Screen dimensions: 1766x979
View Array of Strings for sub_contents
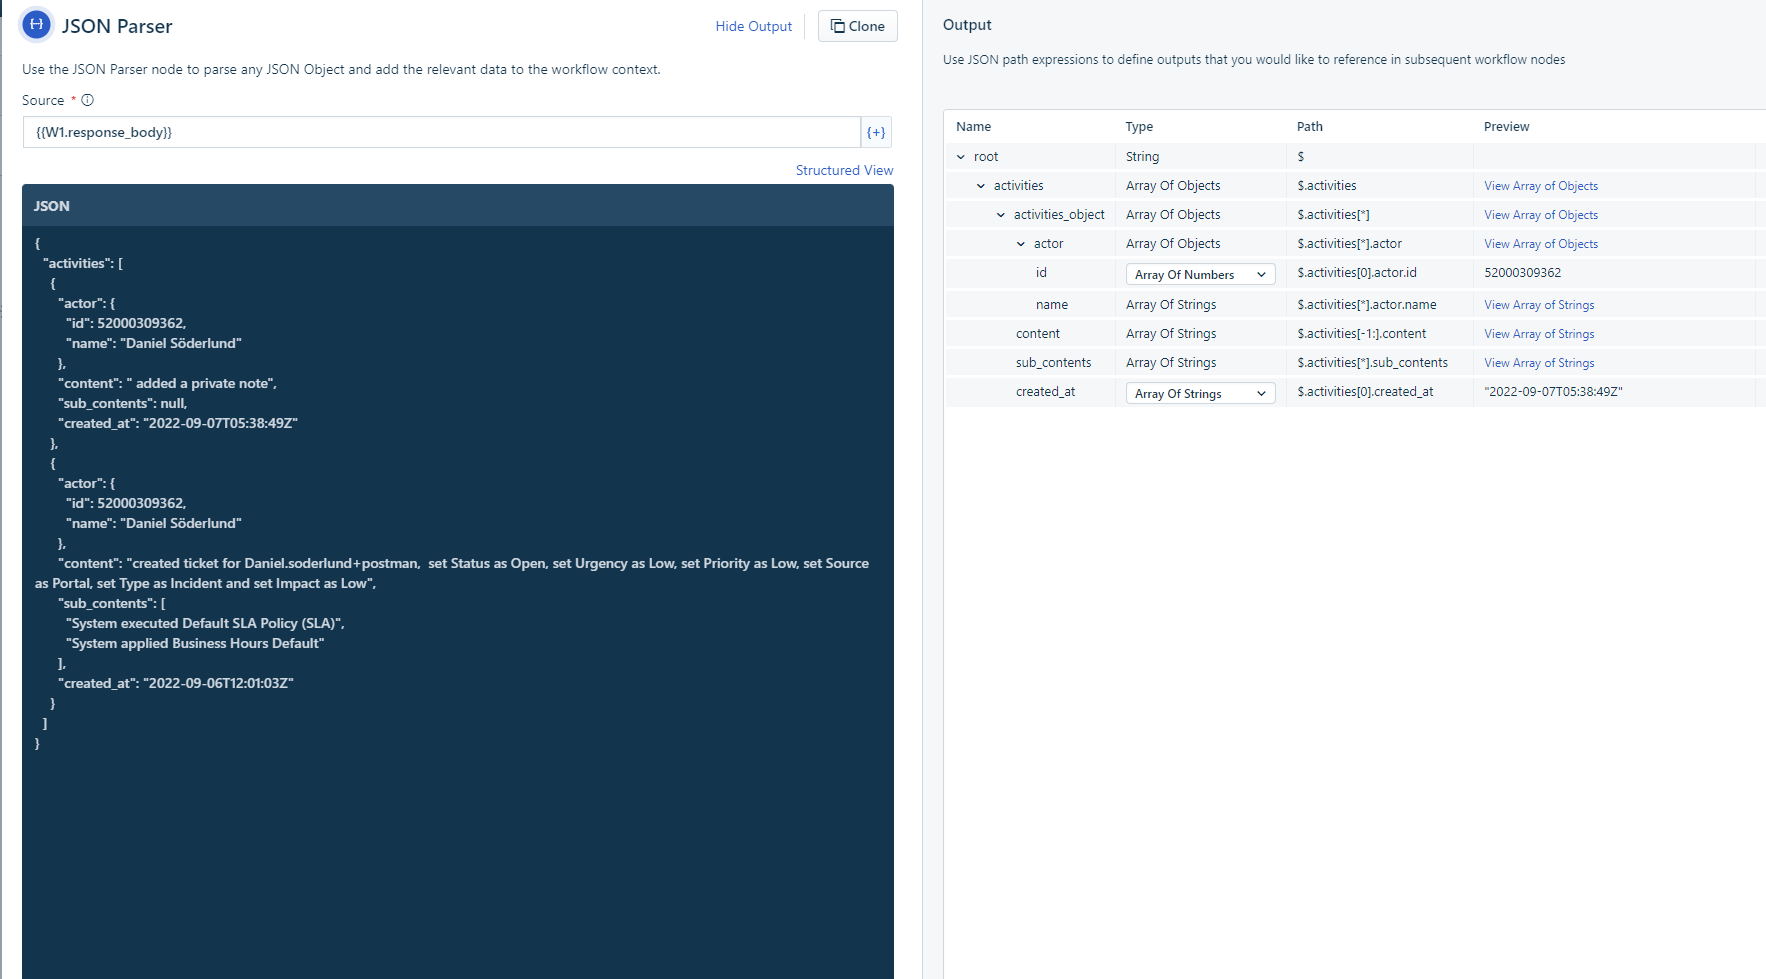(1539, 363)
